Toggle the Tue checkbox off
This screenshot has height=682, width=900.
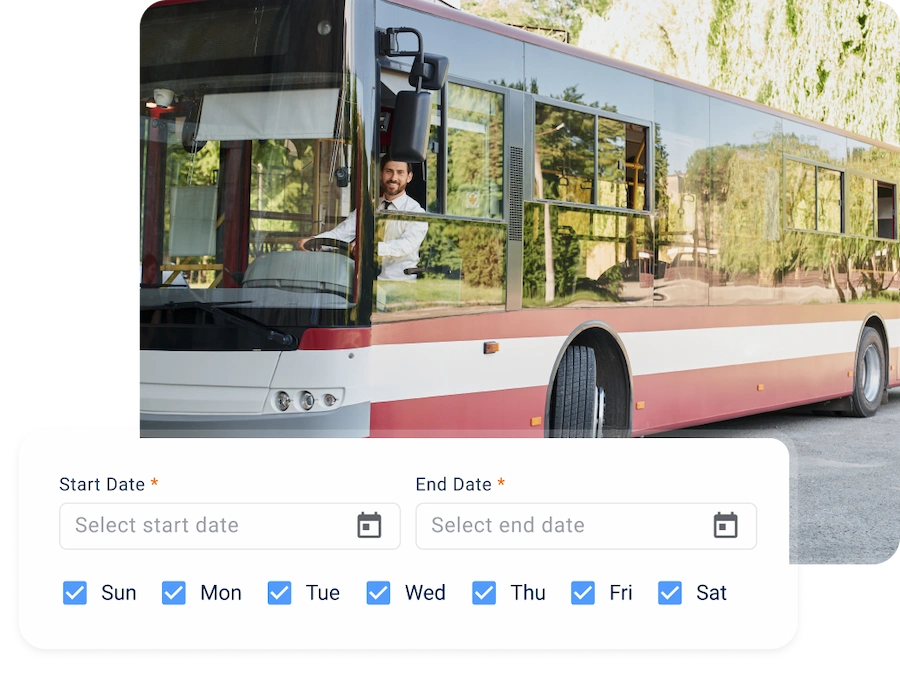point(280,592)
